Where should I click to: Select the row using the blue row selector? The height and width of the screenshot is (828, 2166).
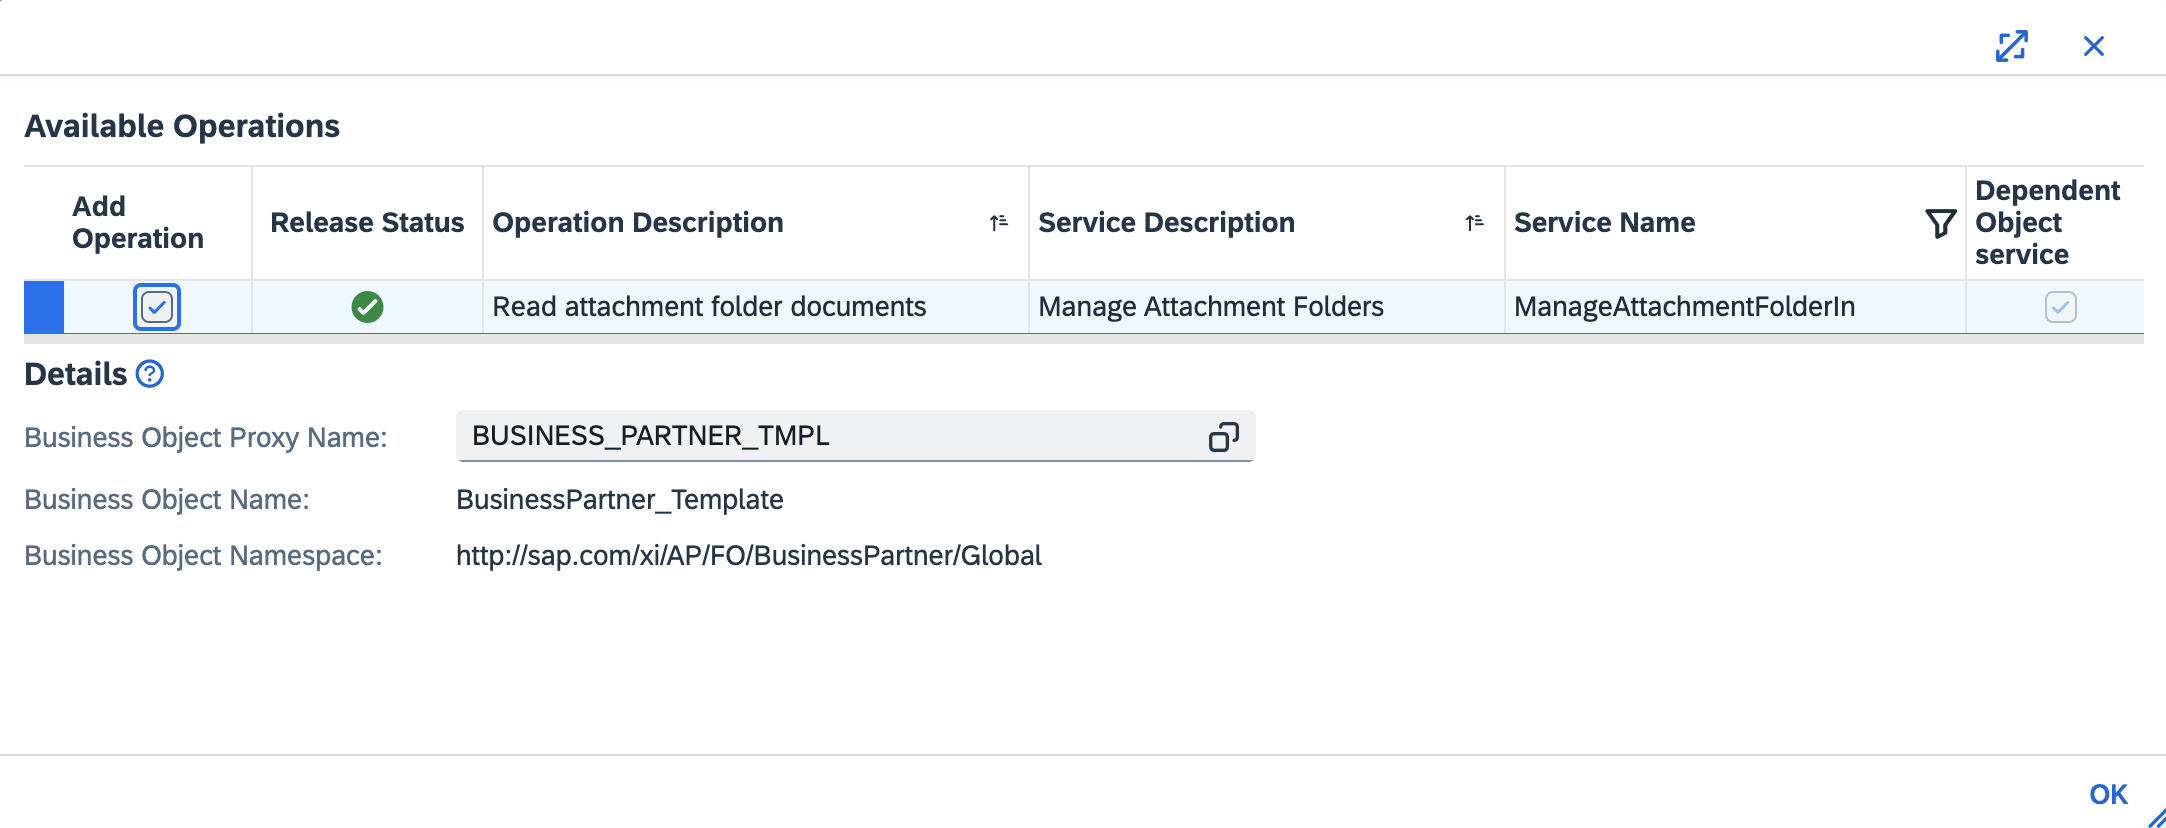pos(44,307)
